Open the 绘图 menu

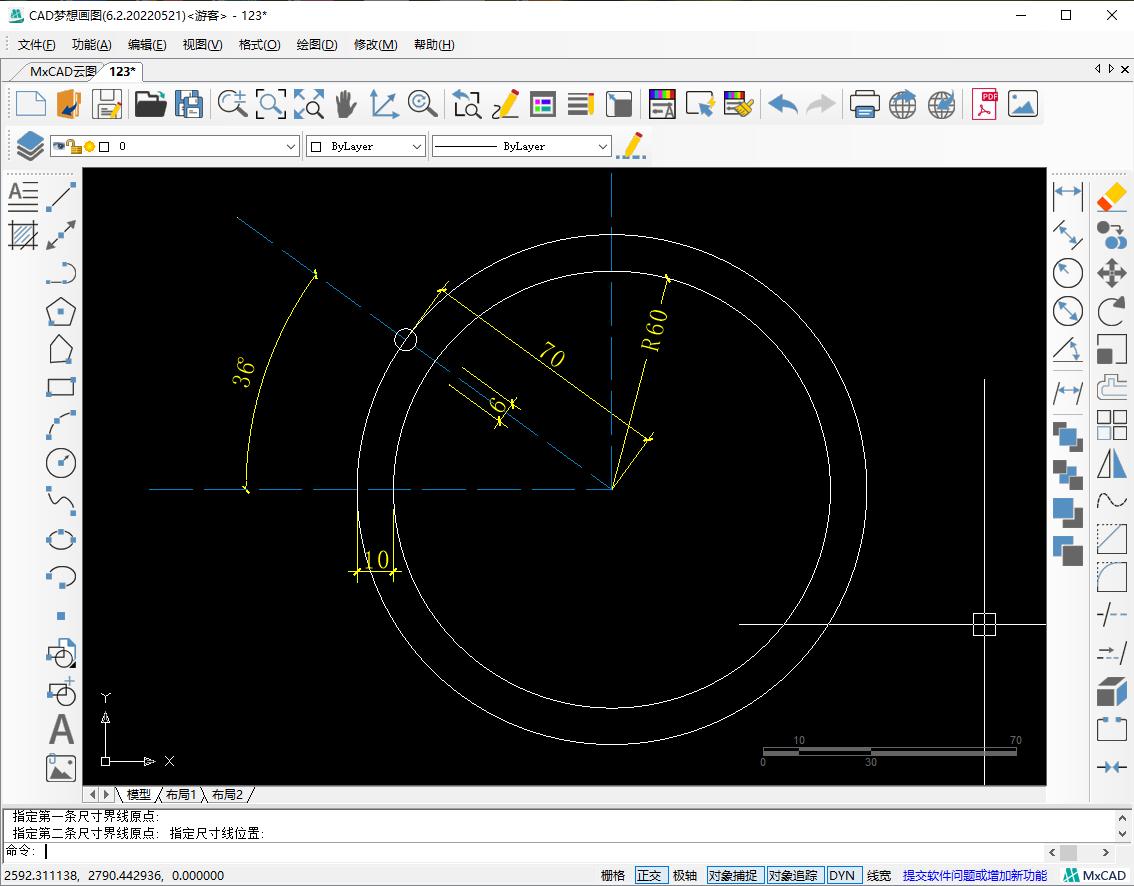click(316, 44)
